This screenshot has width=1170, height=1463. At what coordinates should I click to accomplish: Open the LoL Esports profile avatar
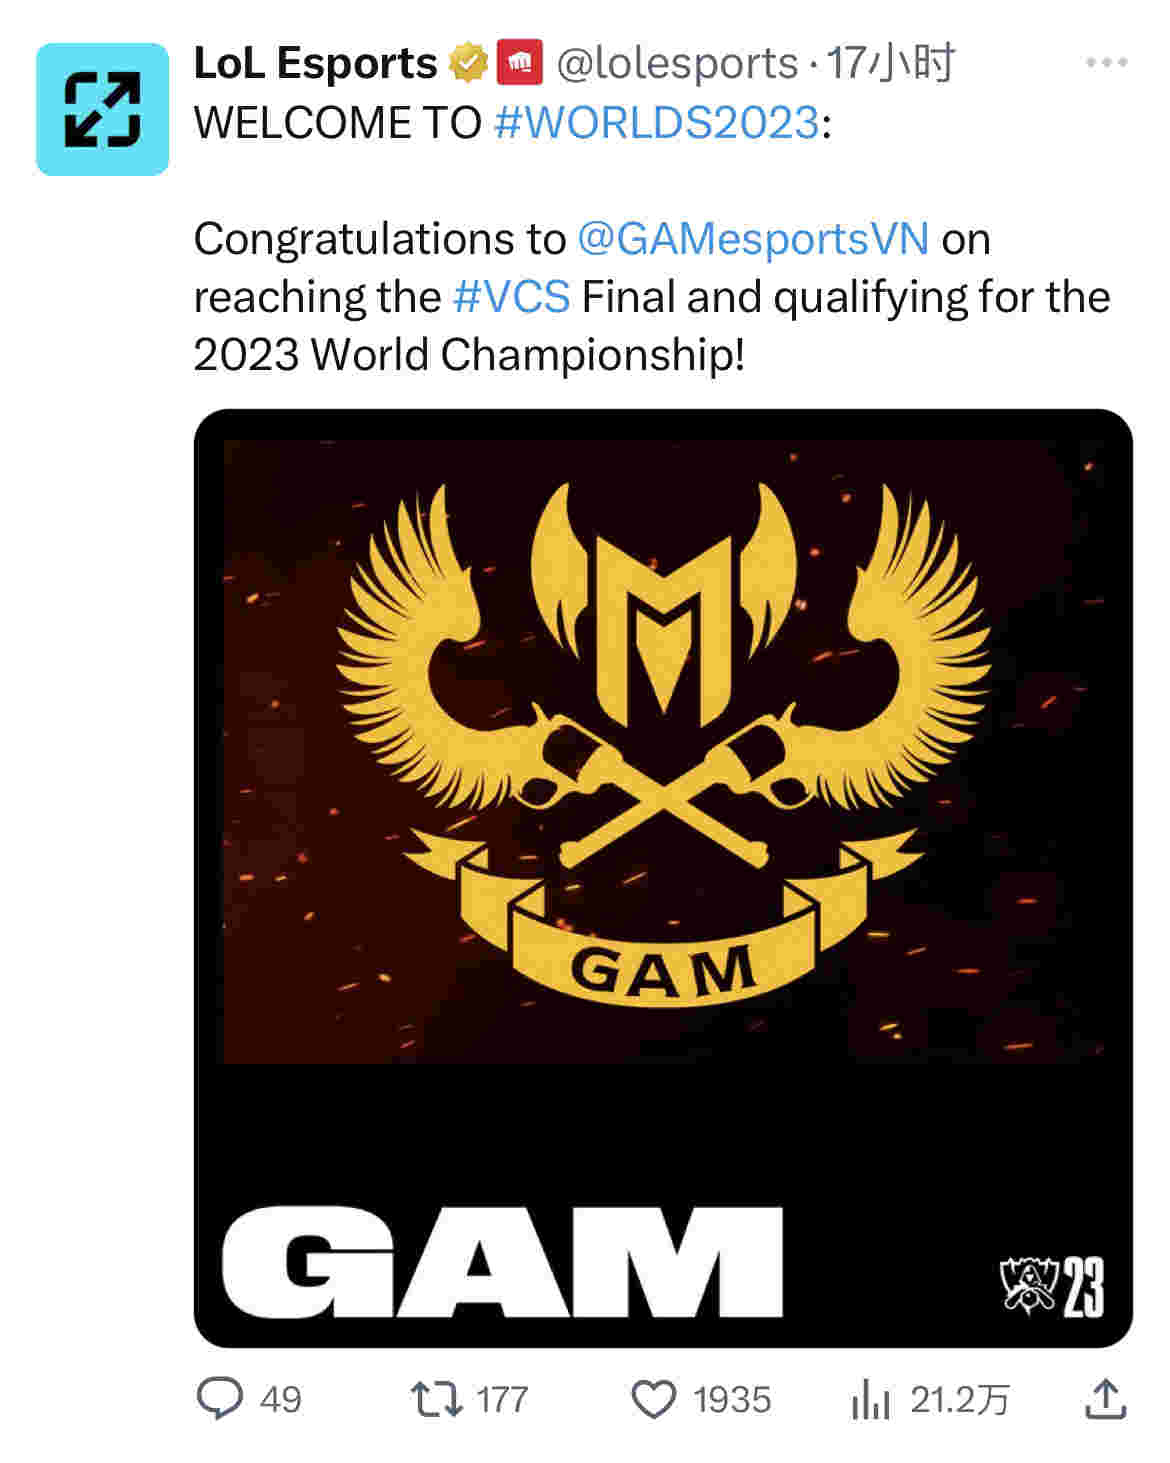point(102,109)
